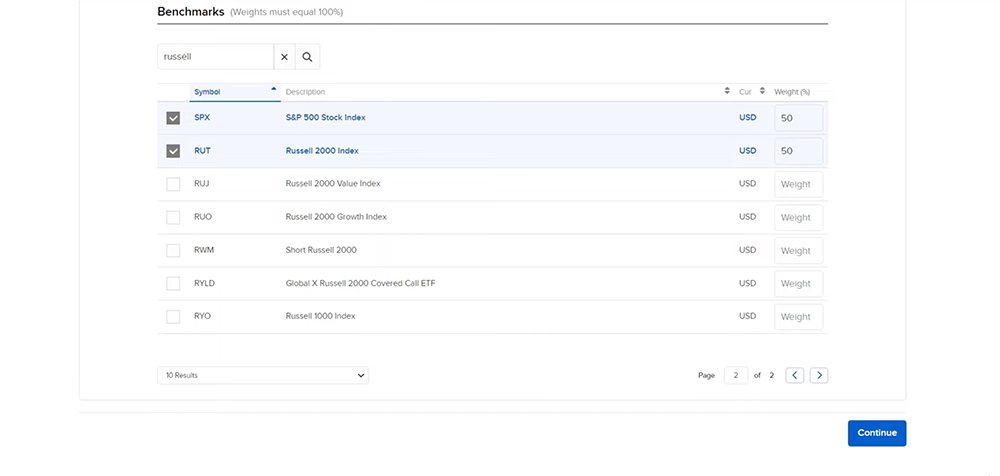This screenshot has width=1000, height=476.
Task: Click the S&P 500 Stock Index link
Action: coord(325,118)
